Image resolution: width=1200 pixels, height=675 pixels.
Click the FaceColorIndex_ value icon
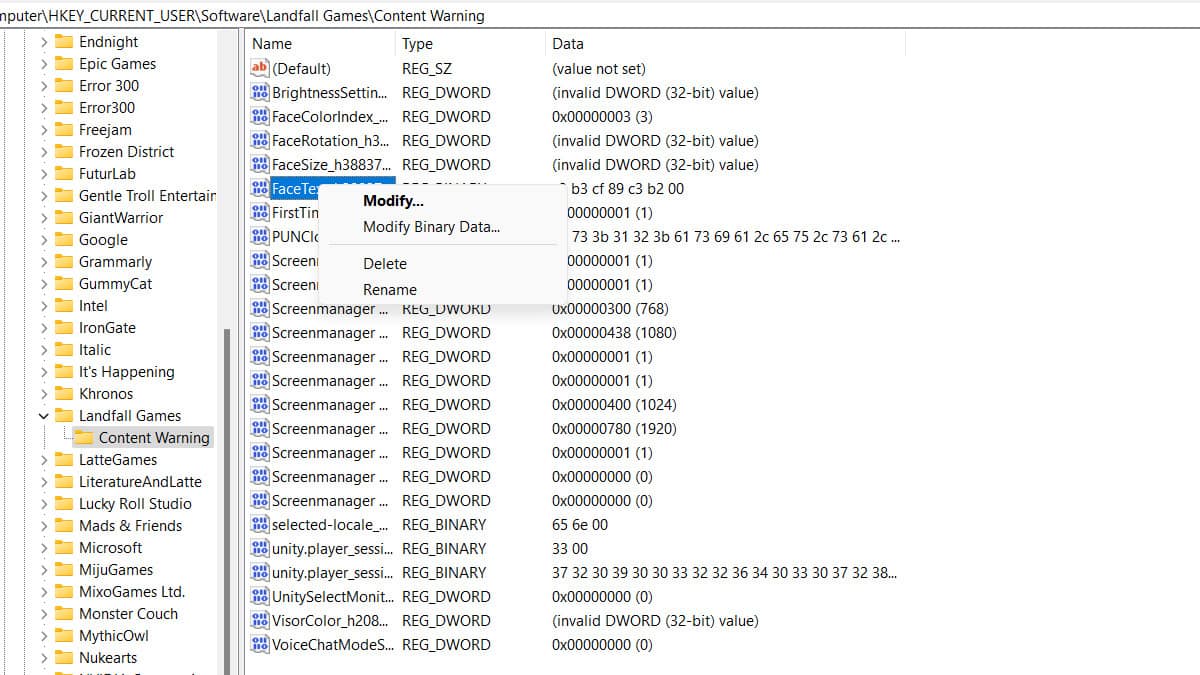coord(260,116)
